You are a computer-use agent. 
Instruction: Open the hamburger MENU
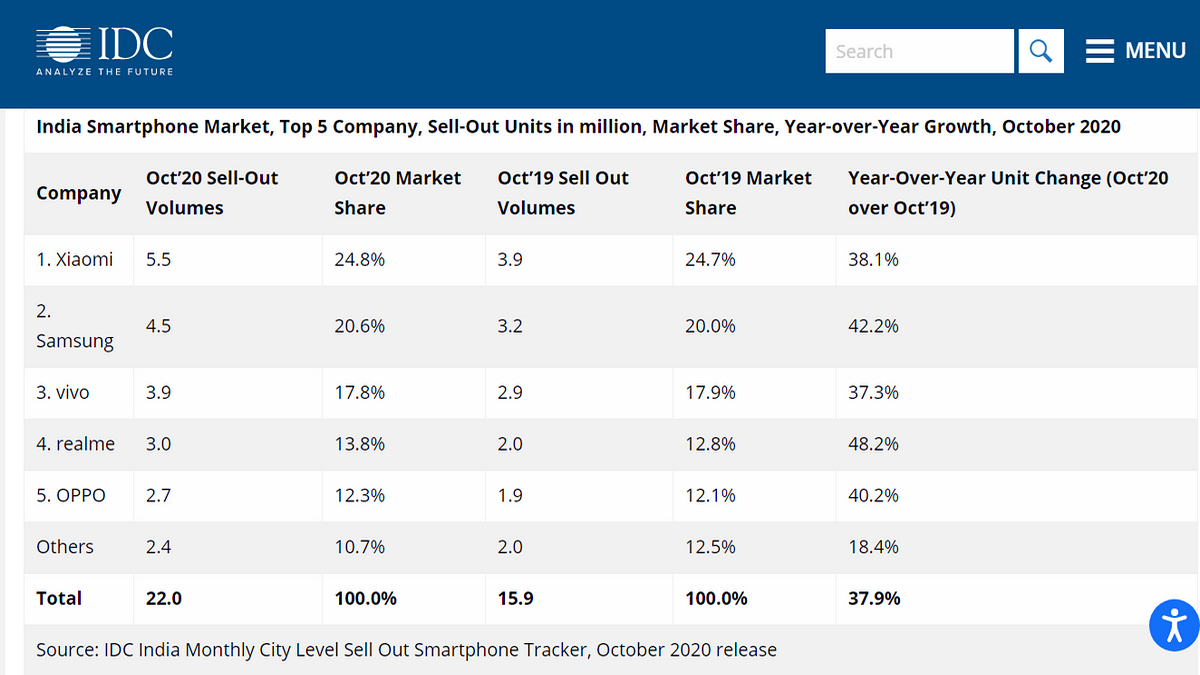click(1136, 51)
